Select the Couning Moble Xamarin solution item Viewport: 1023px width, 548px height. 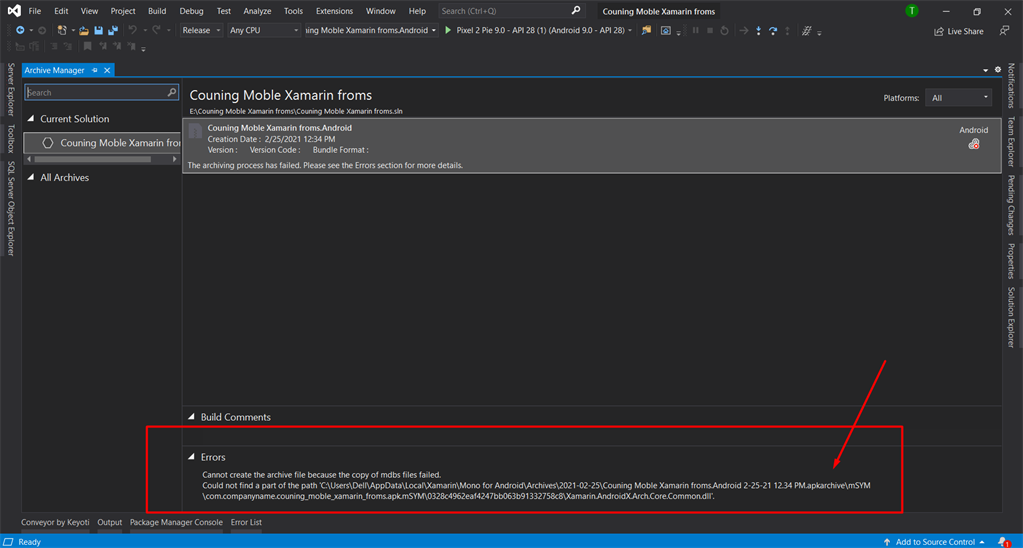point(102,142)
